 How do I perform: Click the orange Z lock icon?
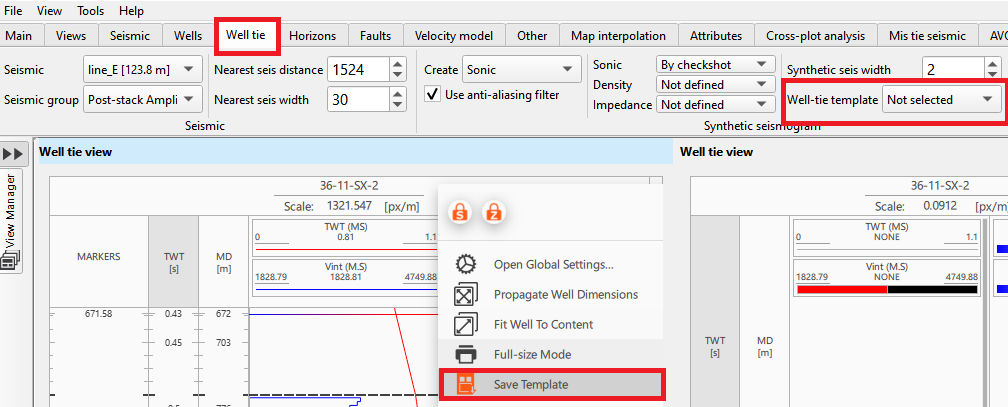493,212
